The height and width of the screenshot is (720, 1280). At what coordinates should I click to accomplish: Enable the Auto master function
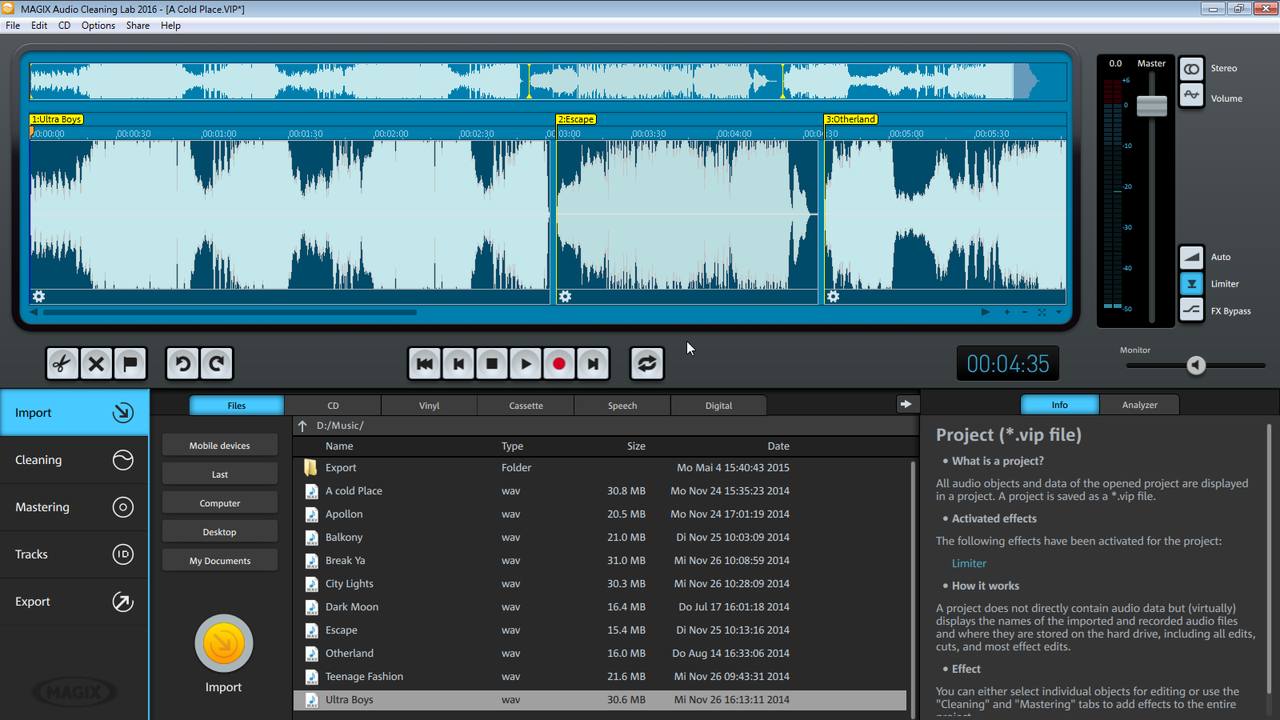1191,257
